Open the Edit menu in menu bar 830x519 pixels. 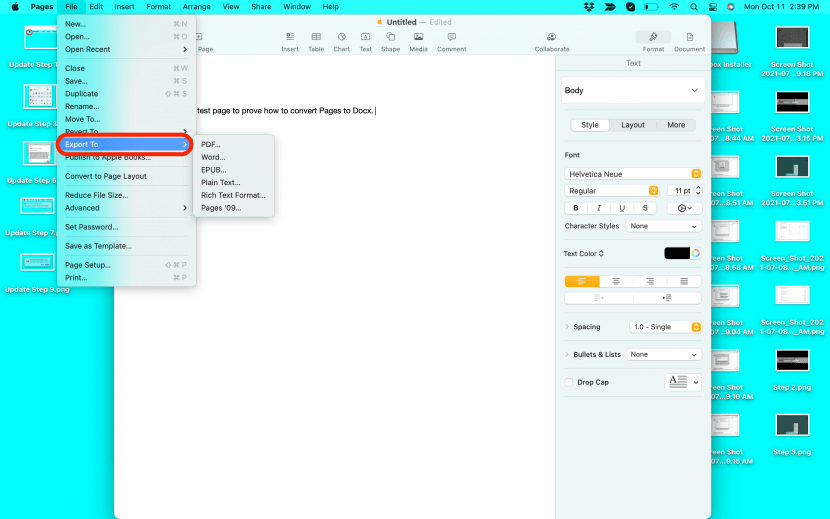coord(96,7)
